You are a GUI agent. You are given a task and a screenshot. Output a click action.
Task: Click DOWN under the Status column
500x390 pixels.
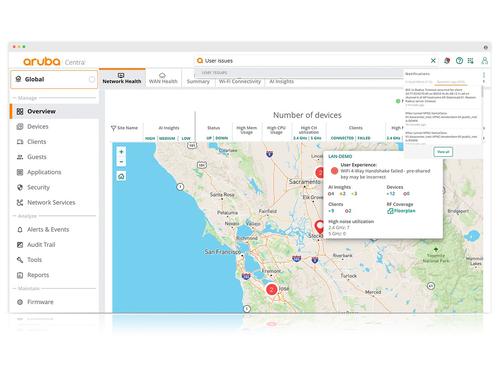click(x=222, y=138)
